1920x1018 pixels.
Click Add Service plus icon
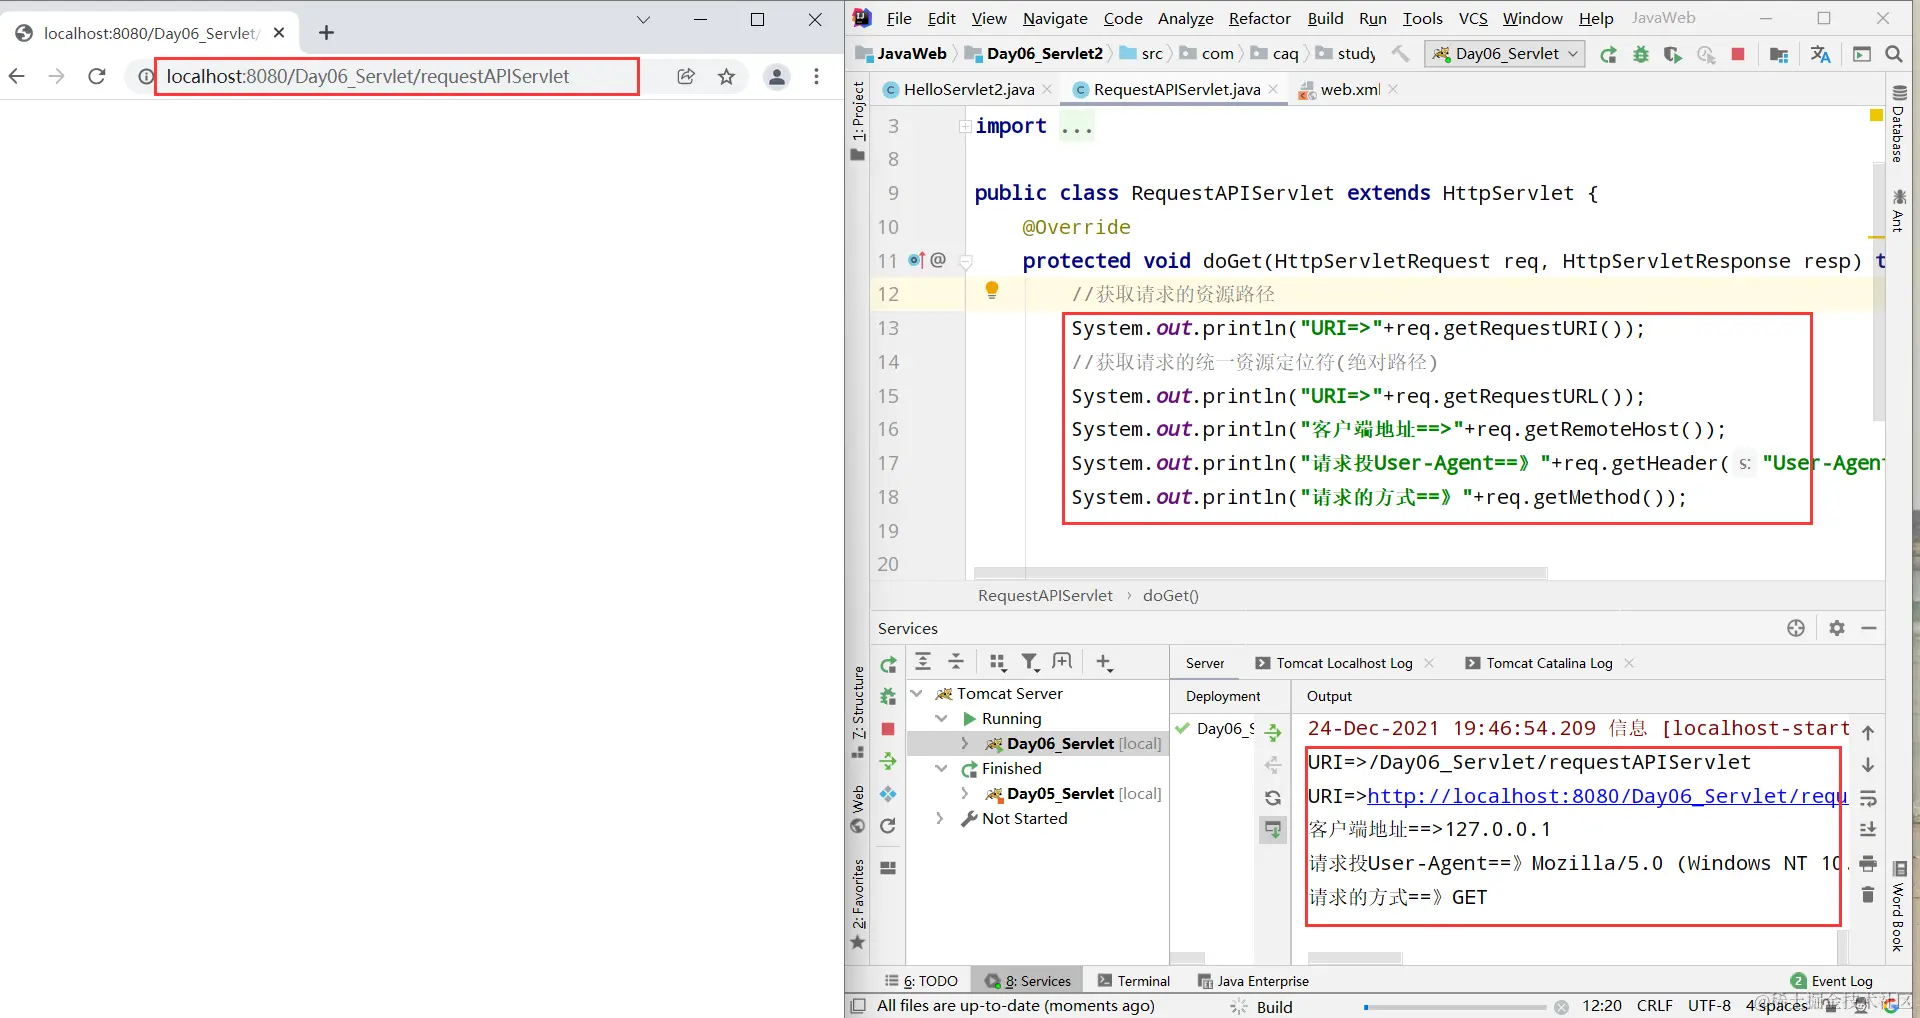(x=1104, y=662)
